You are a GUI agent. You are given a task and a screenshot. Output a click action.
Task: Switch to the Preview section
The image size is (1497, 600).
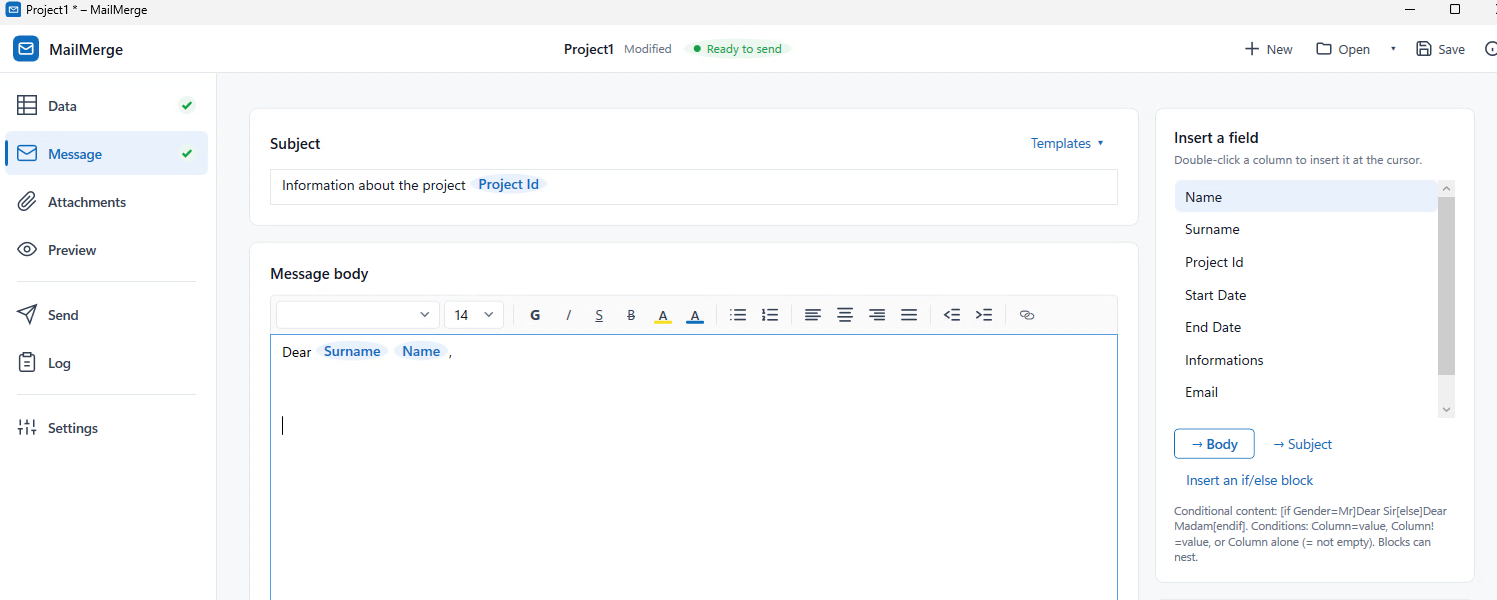107,250
